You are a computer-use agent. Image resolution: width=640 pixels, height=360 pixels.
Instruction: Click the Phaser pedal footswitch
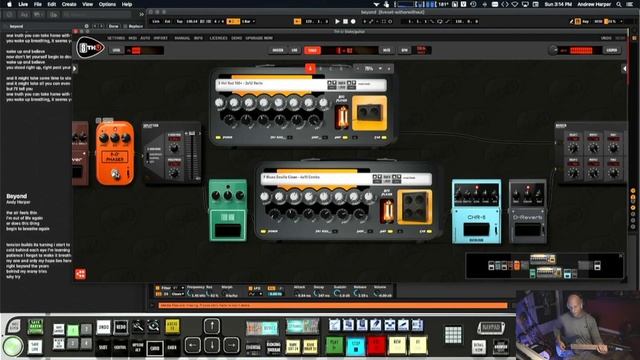pyautogui.click(x=116, y=175)
